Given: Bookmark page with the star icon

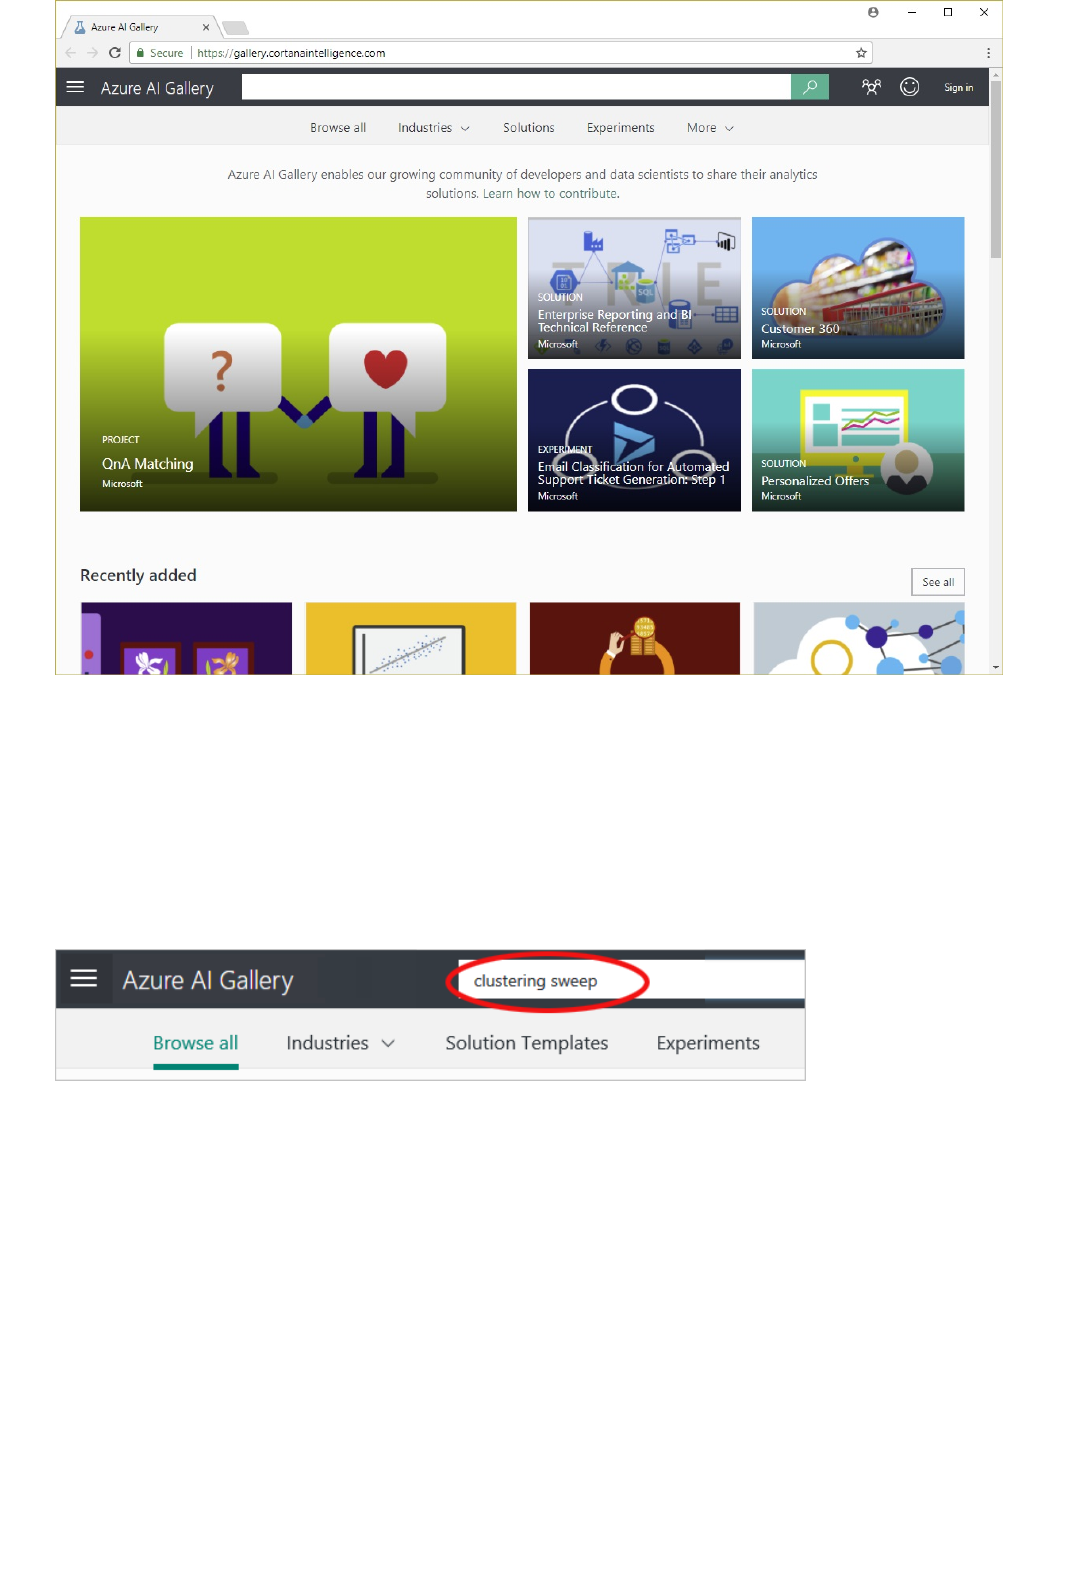Looking at the screenshot, I should click(x=861, y=53).
